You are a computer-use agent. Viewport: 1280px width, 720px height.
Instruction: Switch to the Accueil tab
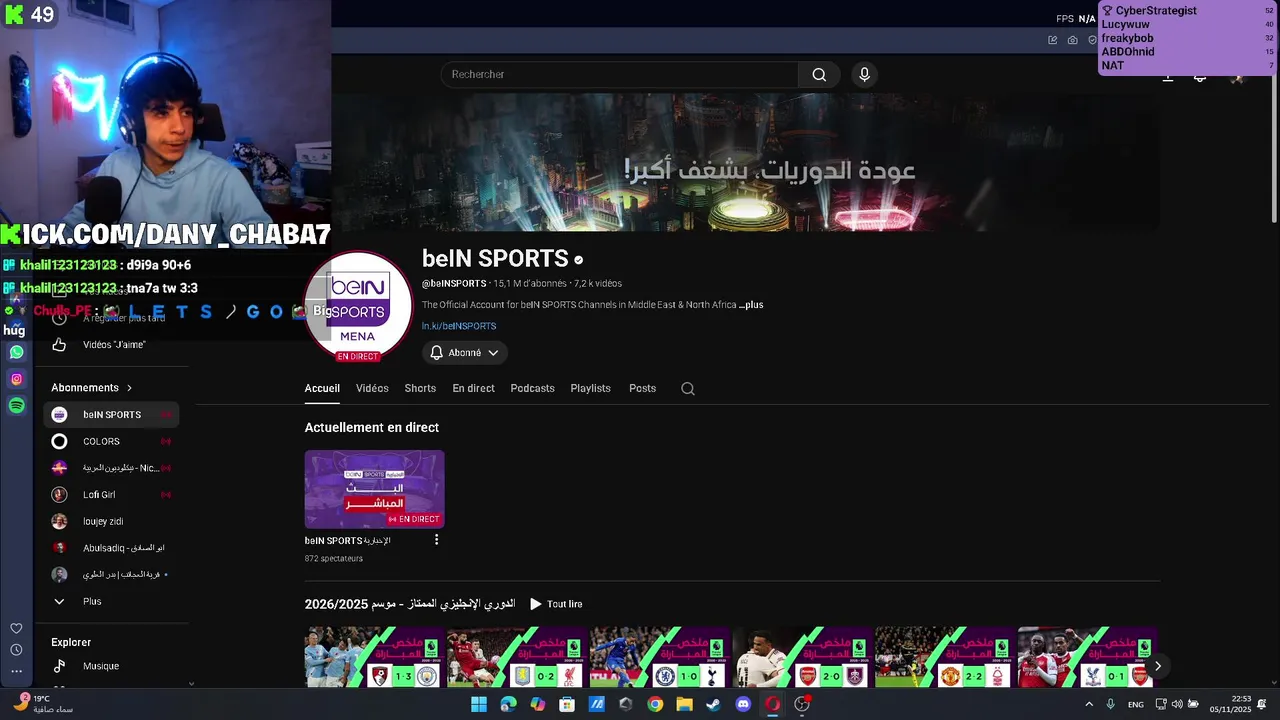(x=322, y=388)
